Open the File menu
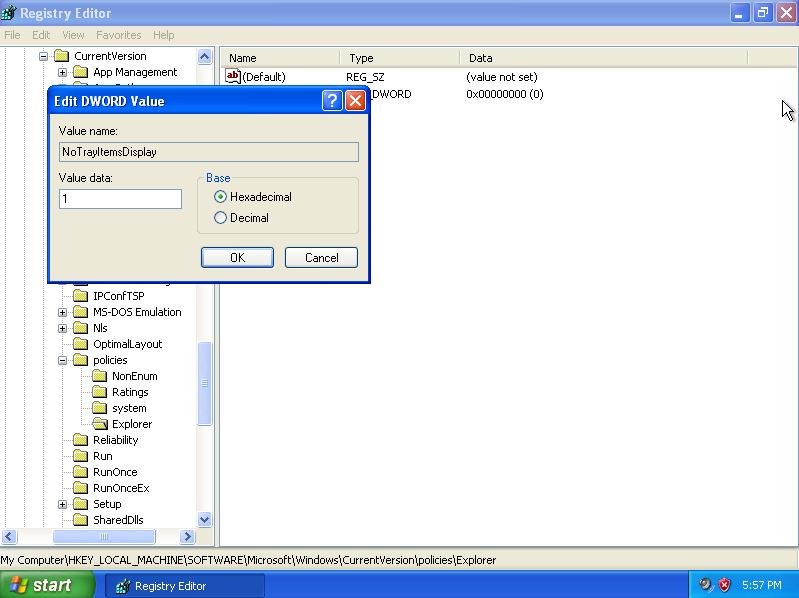799x598 pixels. 12,35
